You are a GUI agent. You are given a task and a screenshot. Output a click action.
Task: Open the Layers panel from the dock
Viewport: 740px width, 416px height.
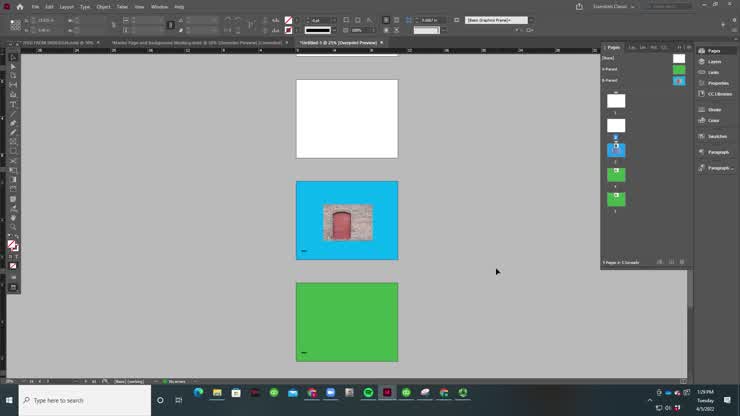[x=714, y=62]
